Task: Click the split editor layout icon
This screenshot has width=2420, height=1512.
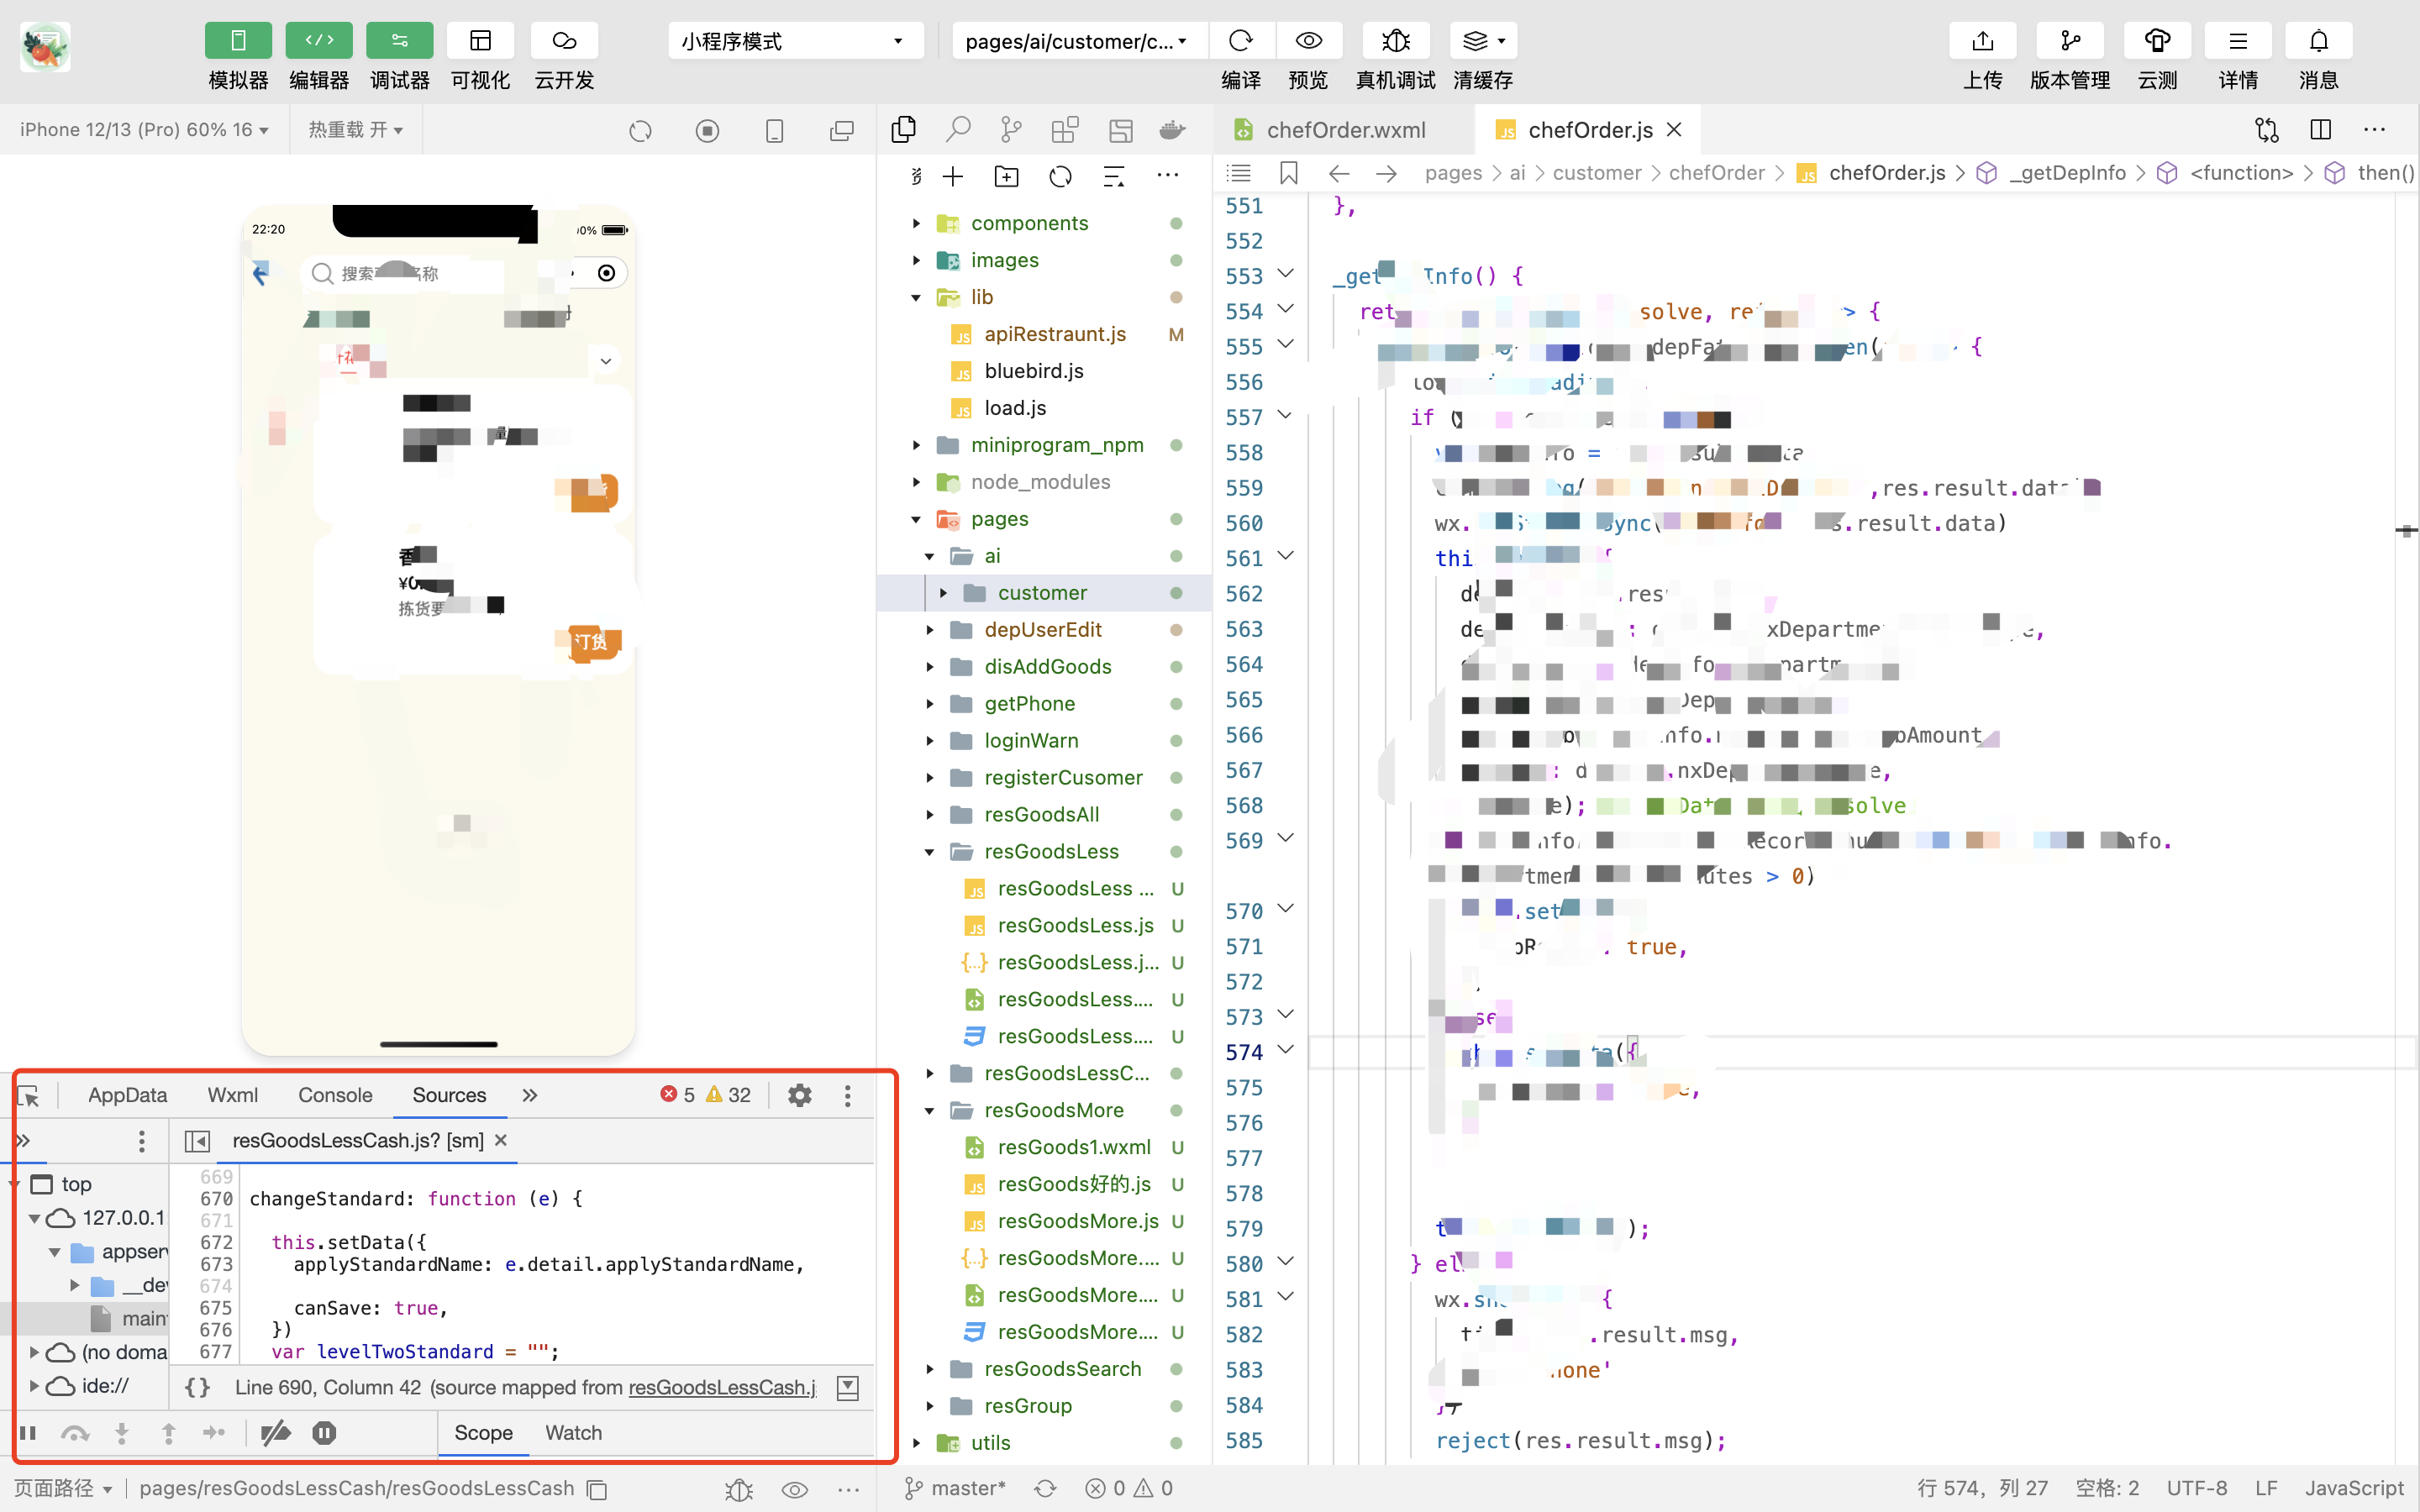Action: [2320, 129]
